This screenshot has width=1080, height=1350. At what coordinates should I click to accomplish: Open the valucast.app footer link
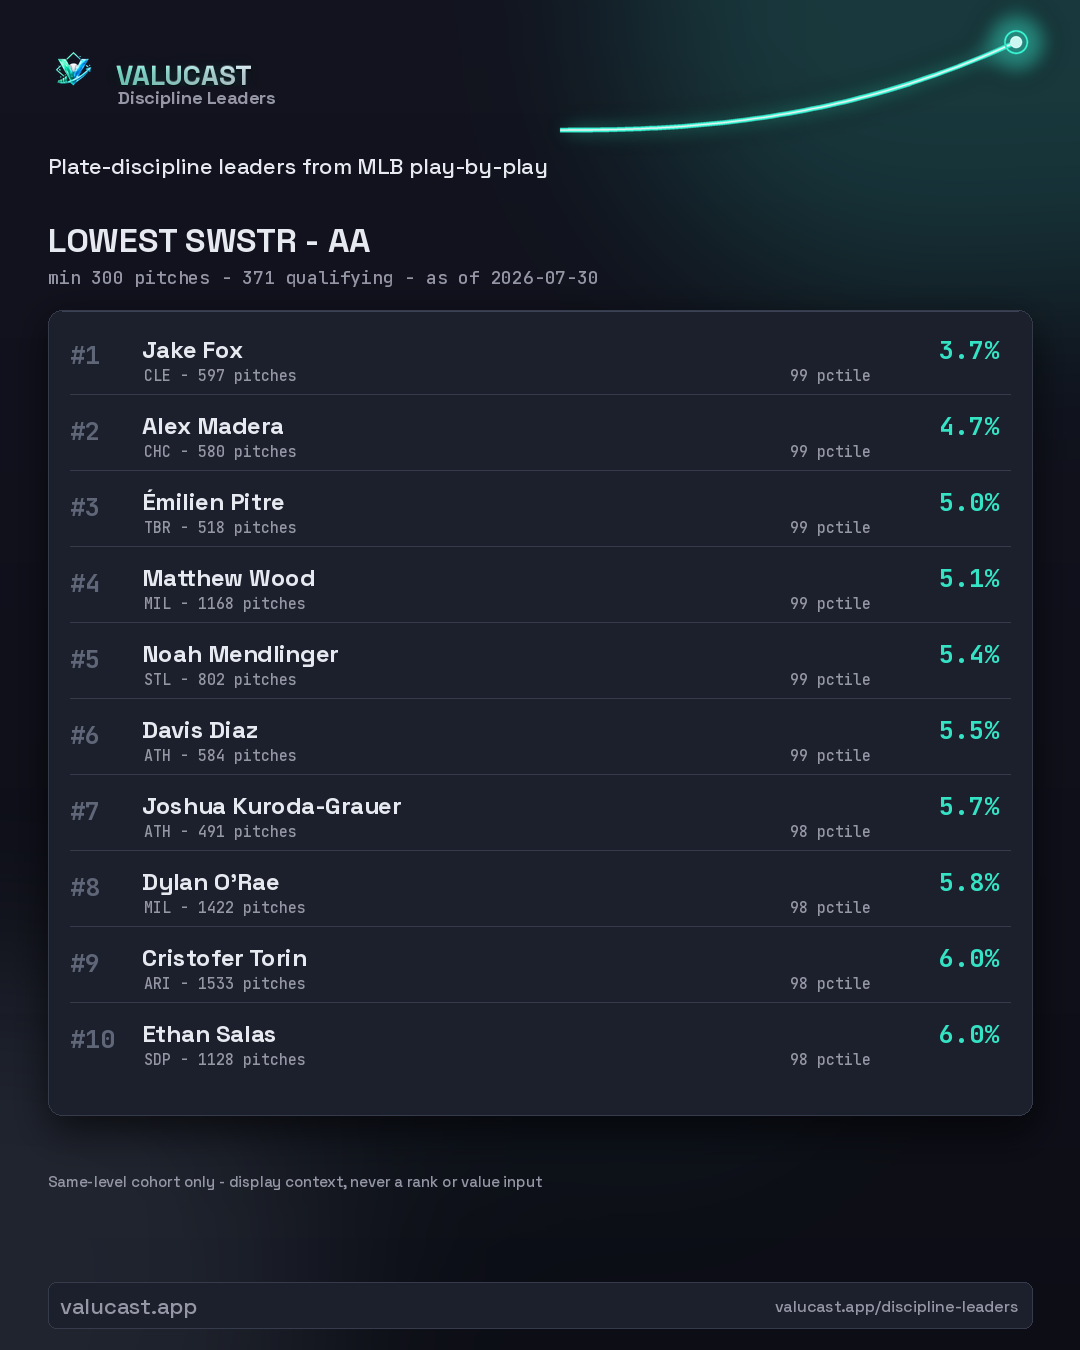(128, 1306)
